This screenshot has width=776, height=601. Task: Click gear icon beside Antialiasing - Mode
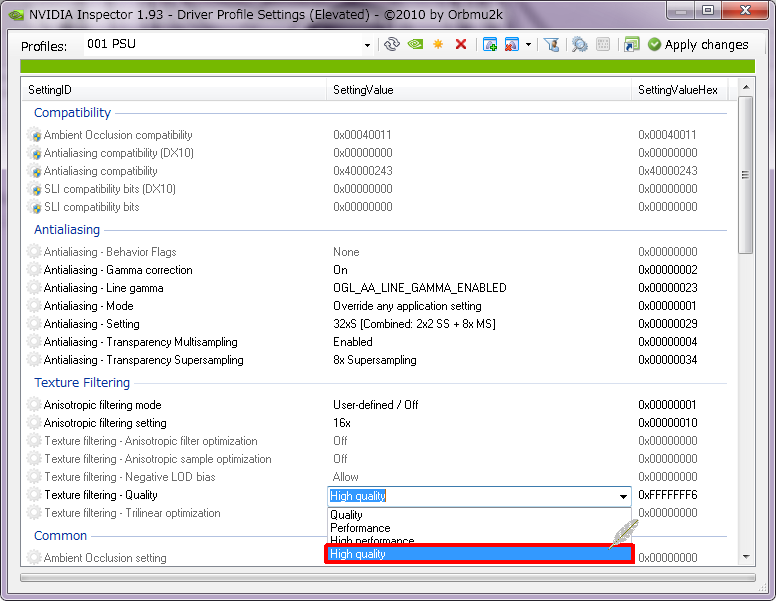coord(34,305)
